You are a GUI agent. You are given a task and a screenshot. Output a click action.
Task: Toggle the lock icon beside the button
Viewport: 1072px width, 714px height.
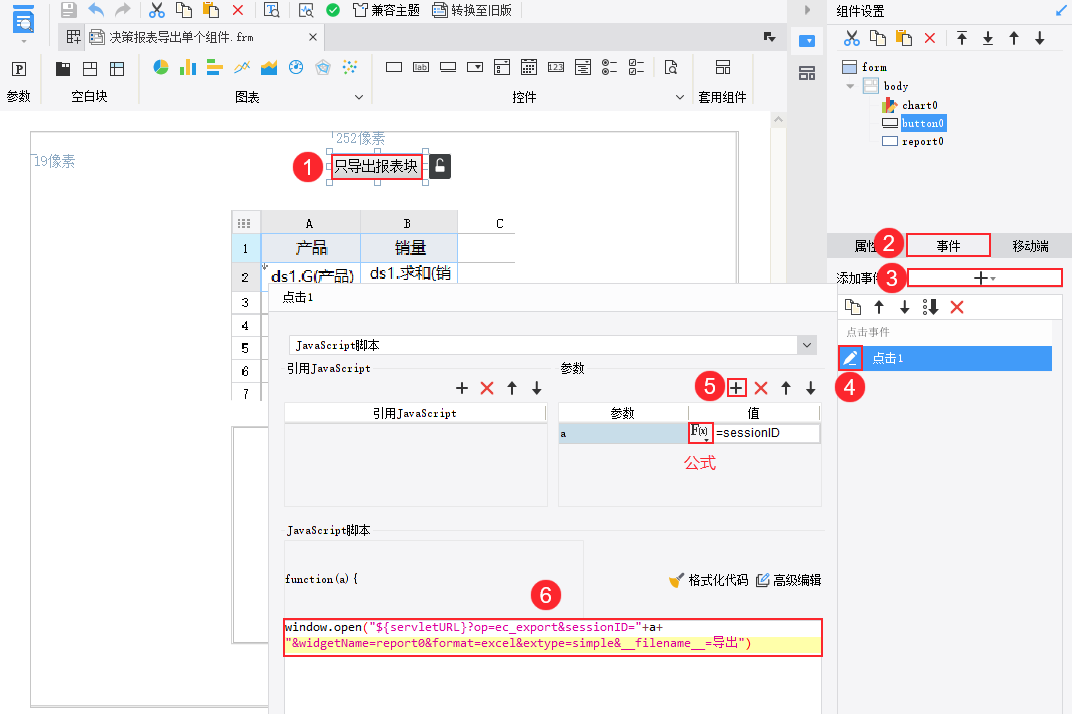tap(440, 166)
